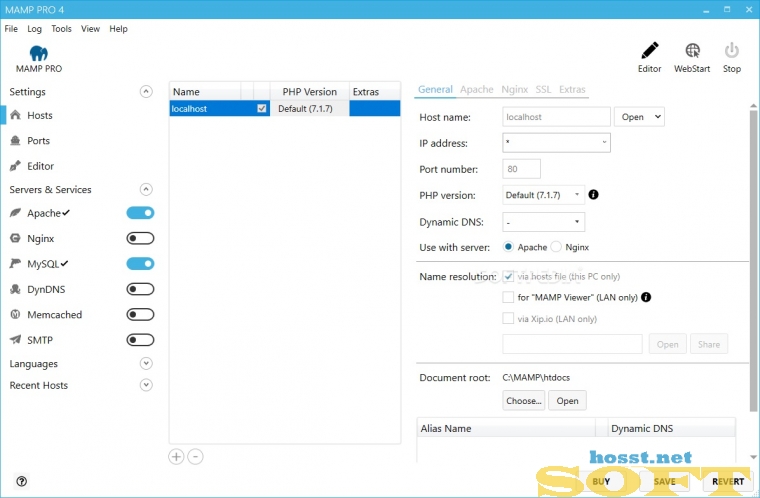Enable the Memcached switch
Viewport: 760px width, 498px height.
pos(141,314)
